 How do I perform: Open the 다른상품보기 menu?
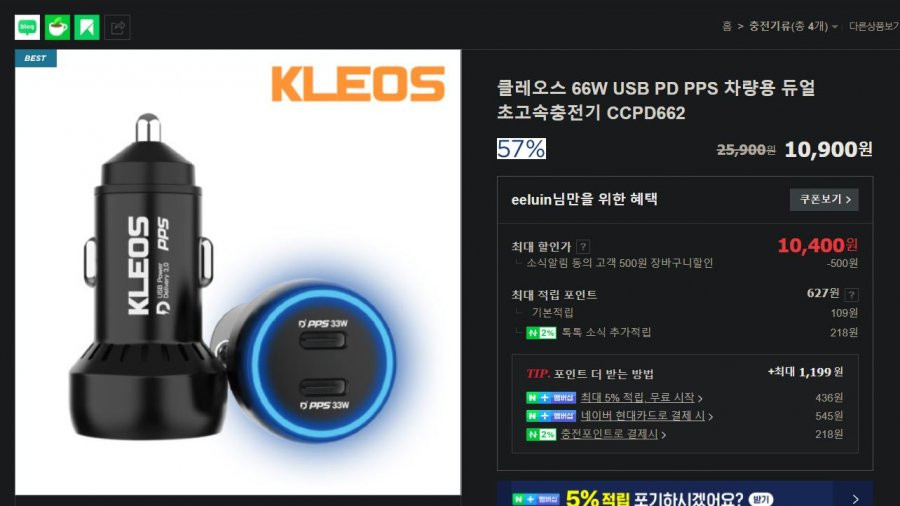(874, 26)
